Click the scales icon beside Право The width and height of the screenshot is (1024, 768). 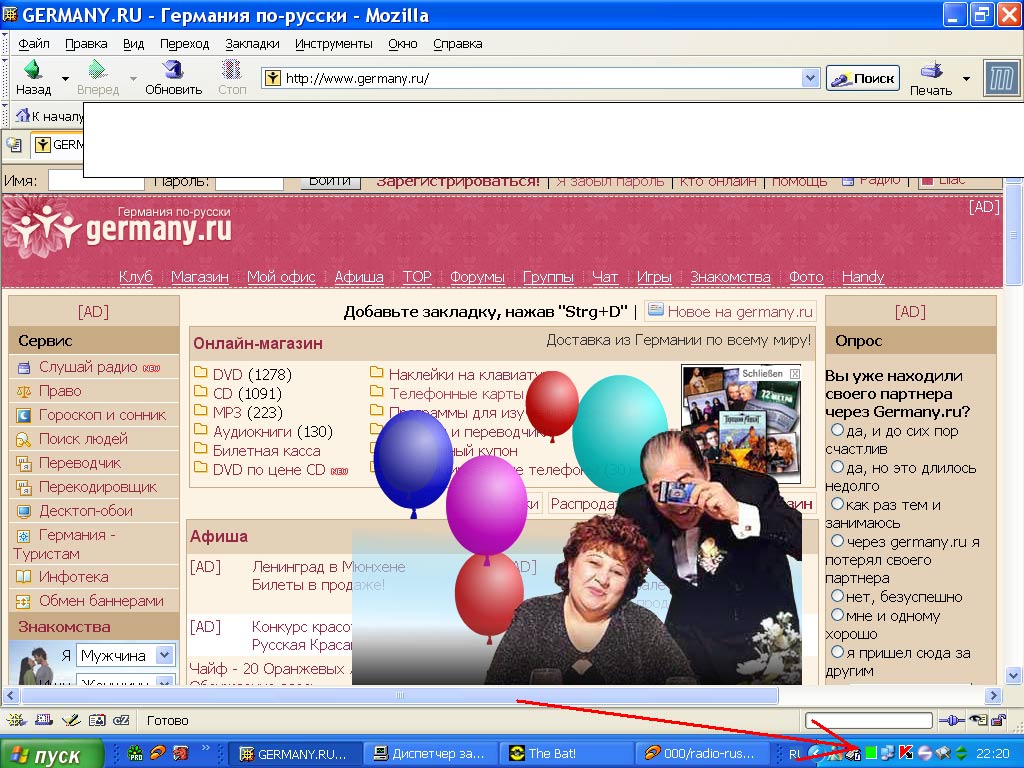click(x=24, y=392)
